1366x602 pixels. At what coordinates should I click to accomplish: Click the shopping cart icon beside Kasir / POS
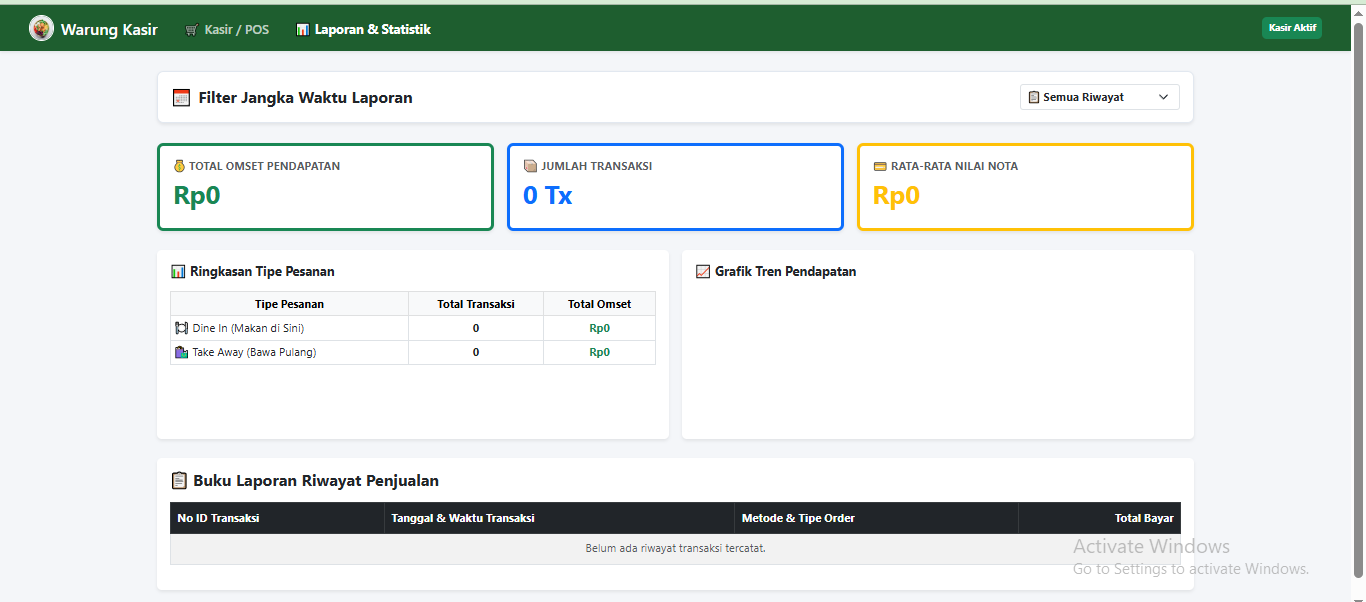[x=192, y=30]
